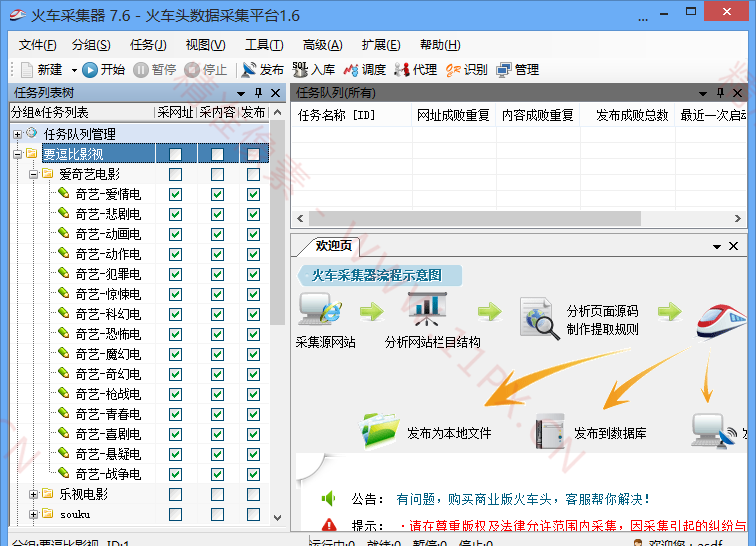Click the Recognition (识别) toolbar icon

tap(454, 70)
